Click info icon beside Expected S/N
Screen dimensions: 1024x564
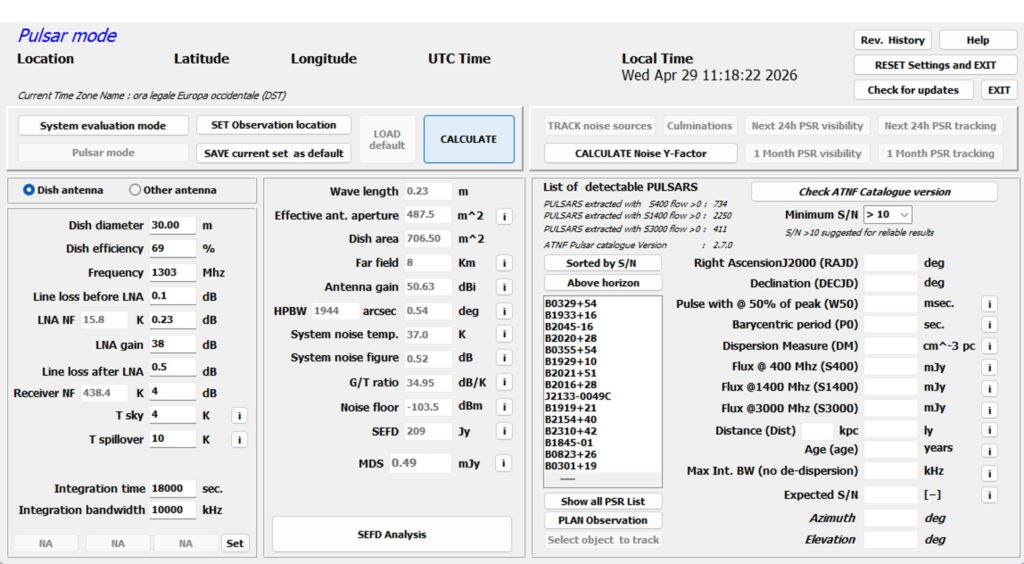click(x=989, y=495)
